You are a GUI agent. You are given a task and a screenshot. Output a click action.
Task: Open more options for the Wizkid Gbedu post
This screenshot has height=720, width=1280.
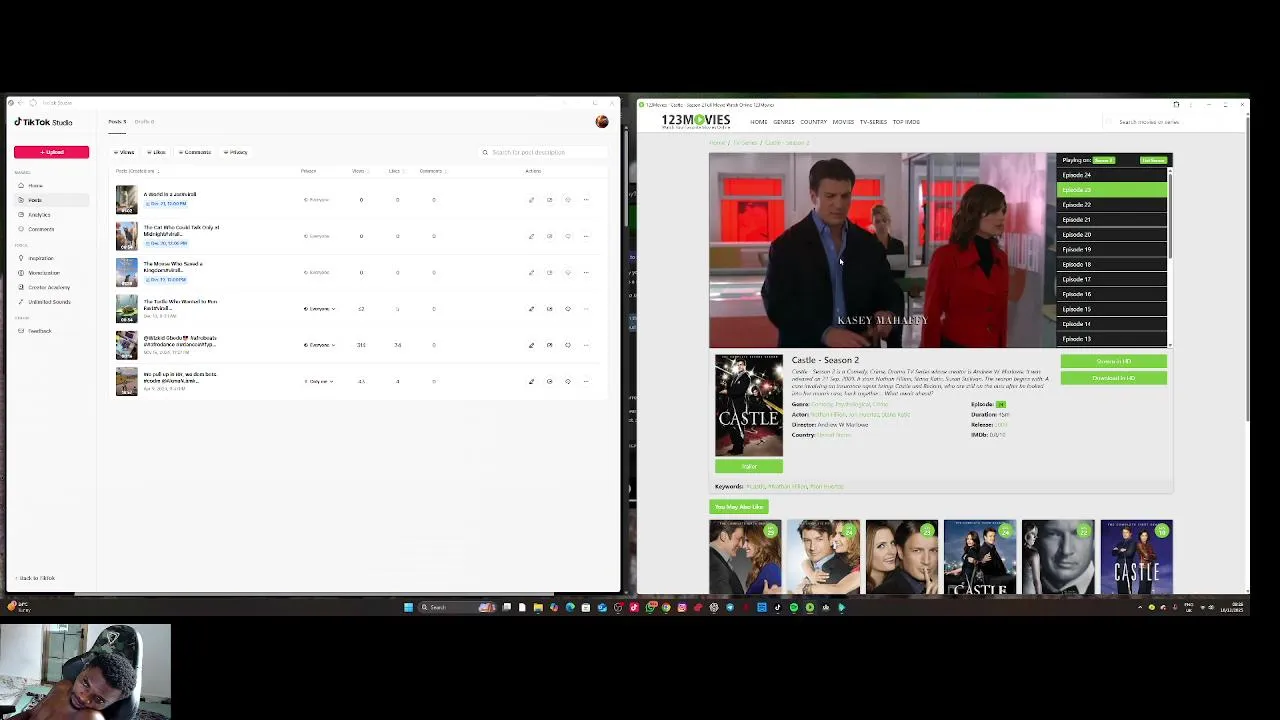[586, 345]
